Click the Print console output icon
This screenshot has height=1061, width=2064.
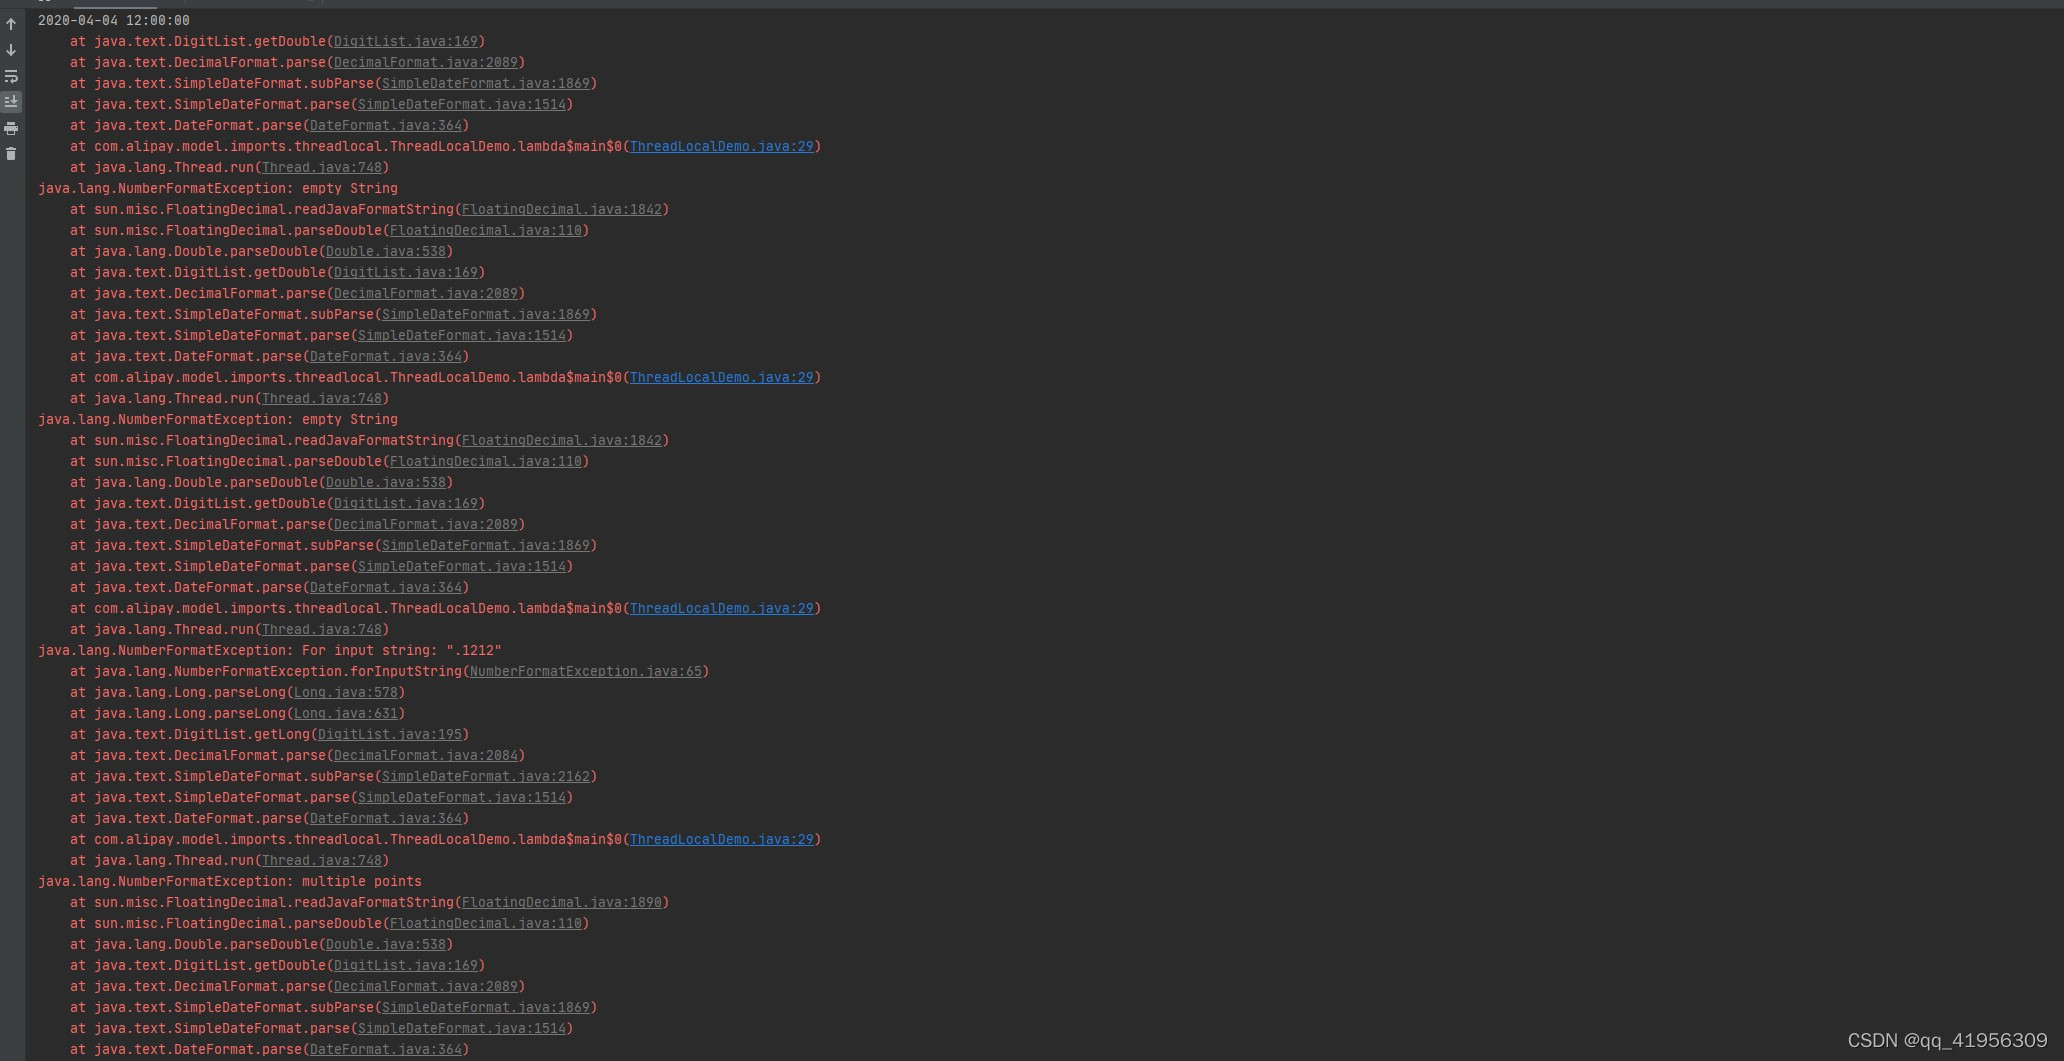pos(11,128)
